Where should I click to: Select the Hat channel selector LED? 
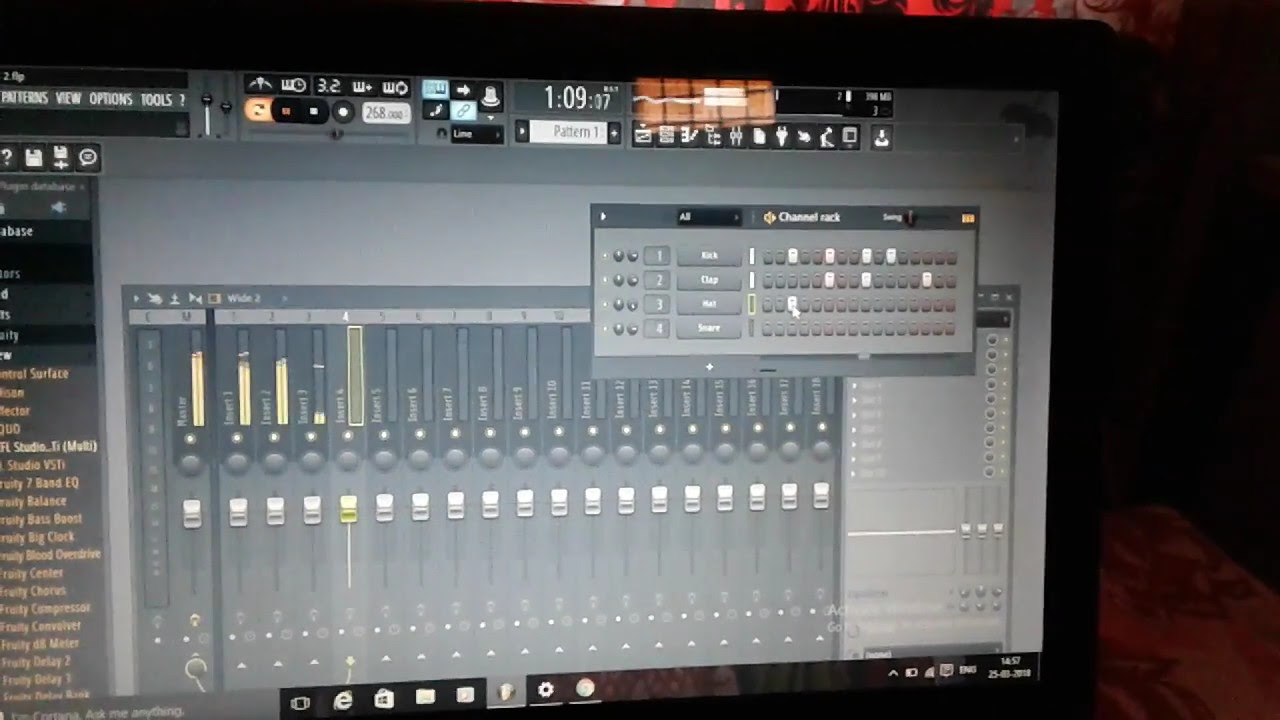[x=752, y=304]
